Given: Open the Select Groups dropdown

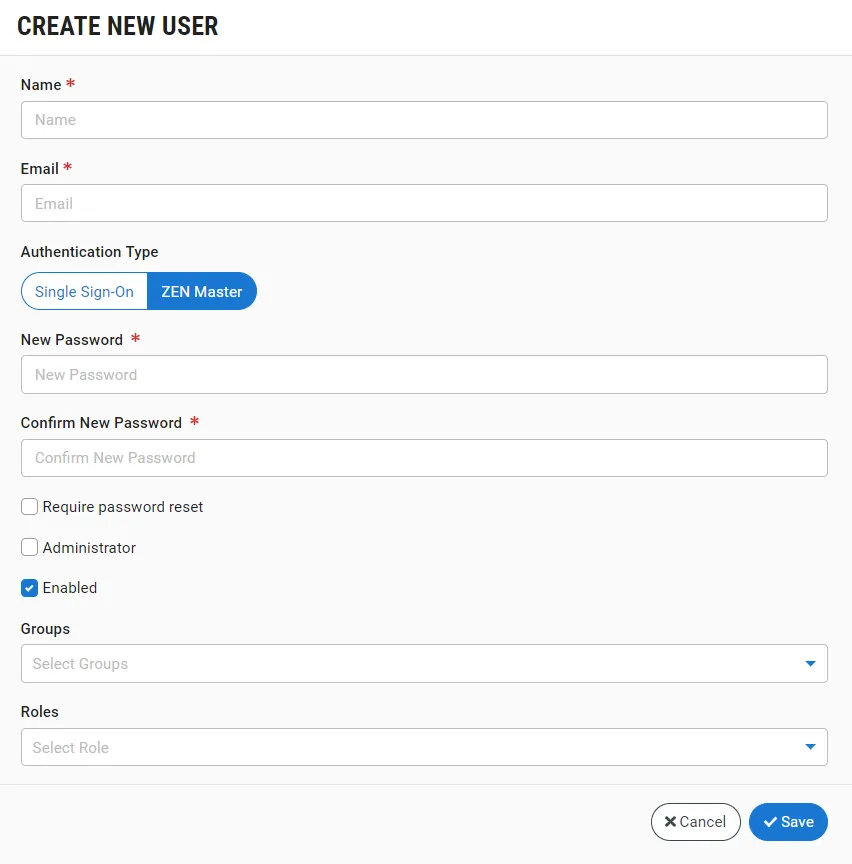Looking at the screenshot, I should pos(424,663).
